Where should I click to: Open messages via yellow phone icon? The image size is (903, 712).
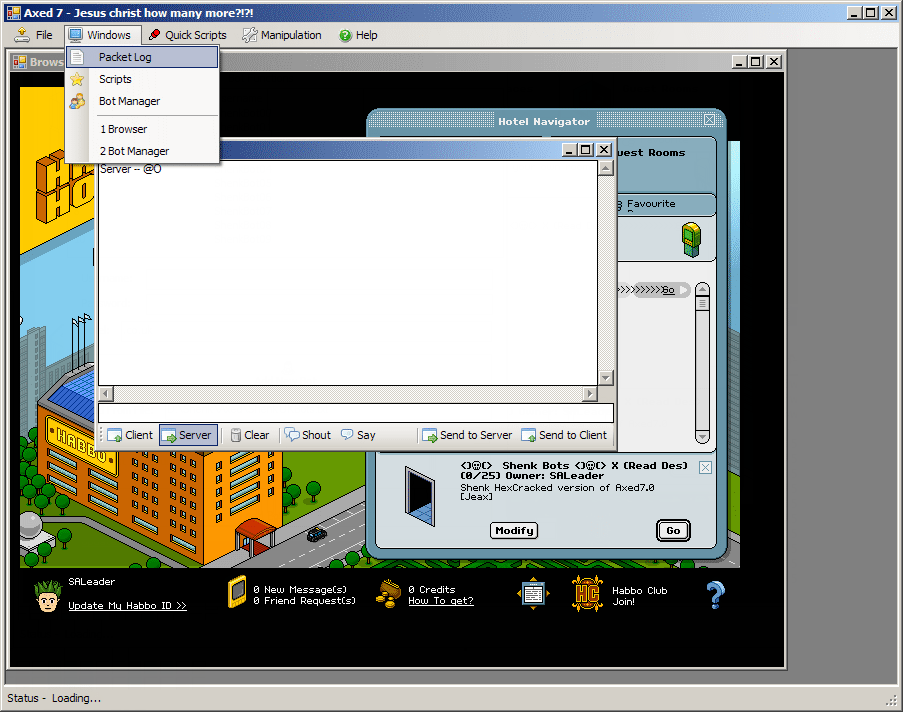pos(237,592)
